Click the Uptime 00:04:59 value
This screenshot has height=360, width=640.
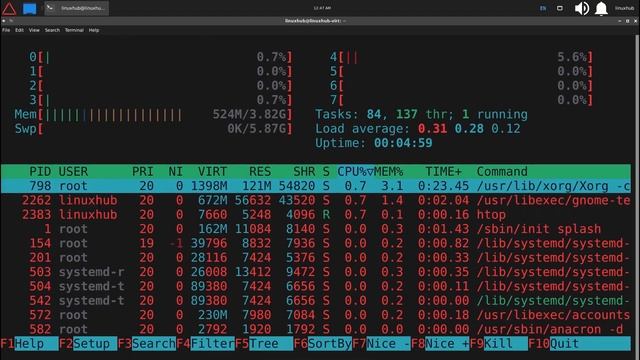(x=403, y=143)
